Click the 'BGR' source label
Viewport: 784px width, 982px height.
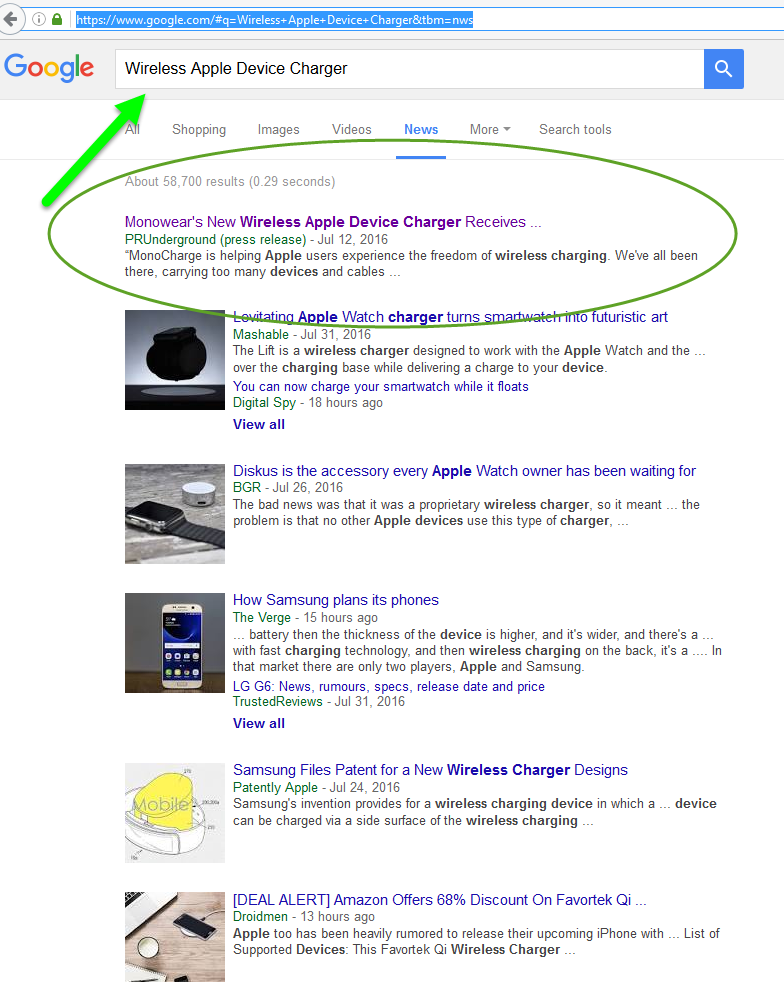coord(247,487)
